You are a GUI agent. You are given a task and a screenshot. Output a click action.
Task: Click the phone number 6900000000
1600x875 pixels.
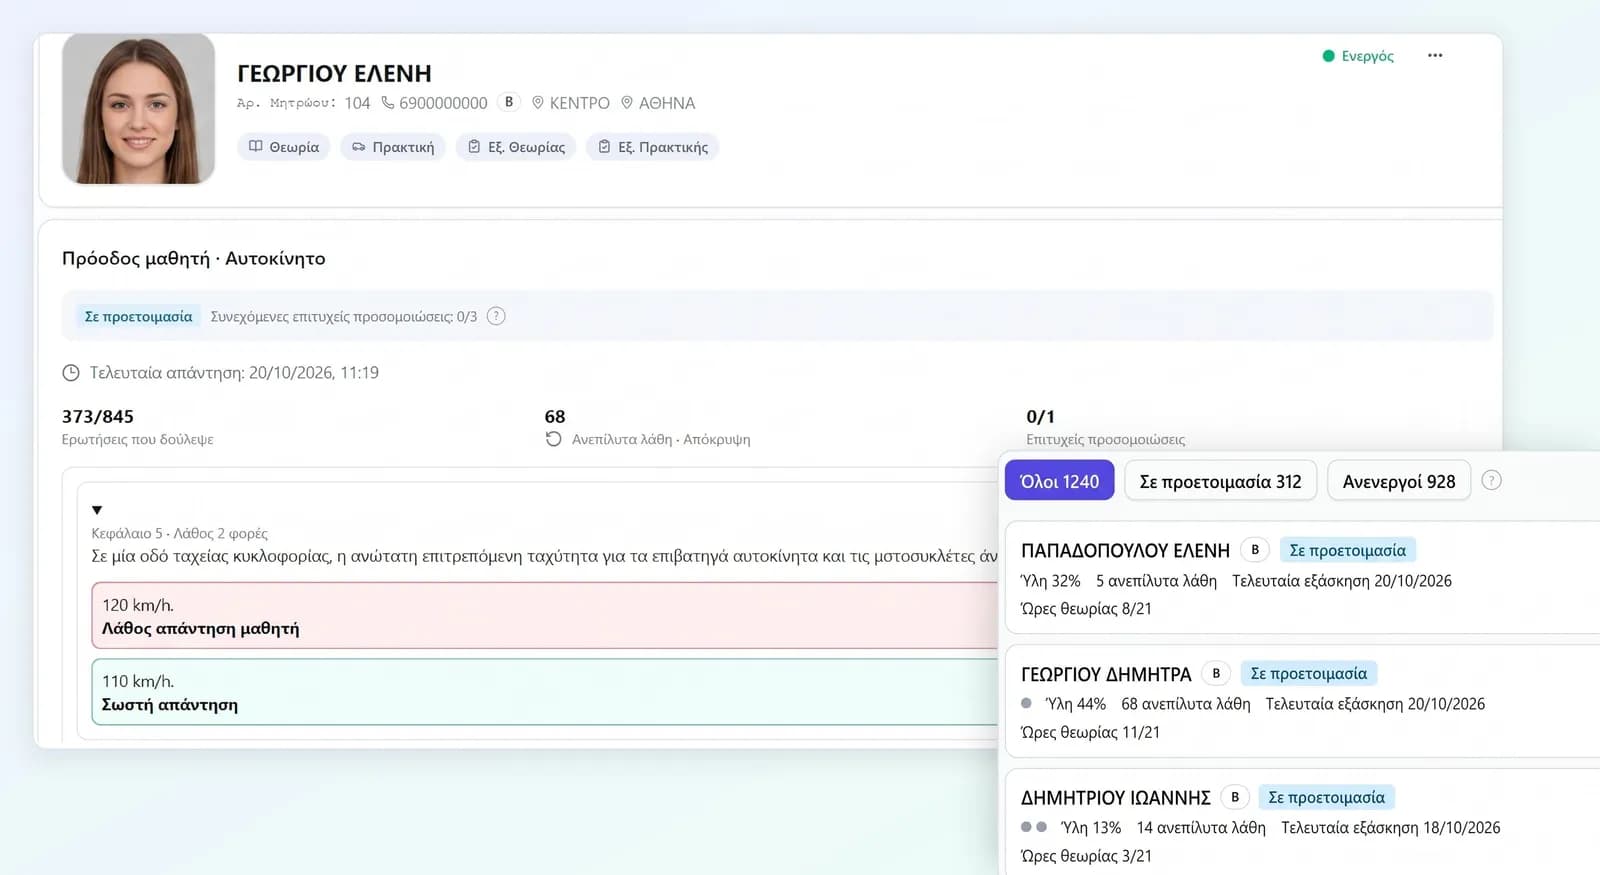pyautogui.click(x=443, y=103)
